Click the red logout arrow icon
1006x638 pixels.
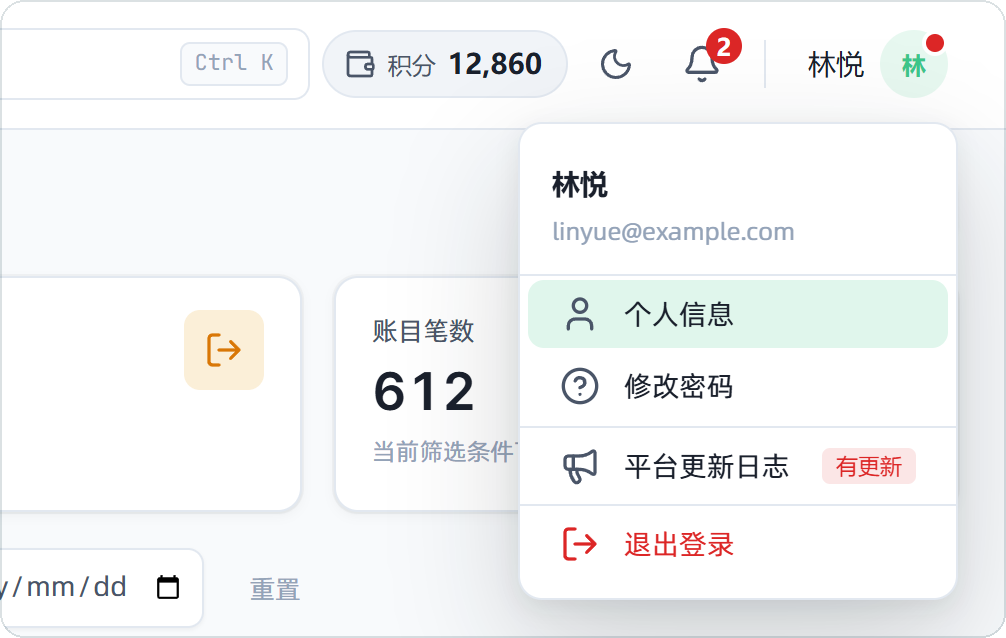click(x=580, y=544)
